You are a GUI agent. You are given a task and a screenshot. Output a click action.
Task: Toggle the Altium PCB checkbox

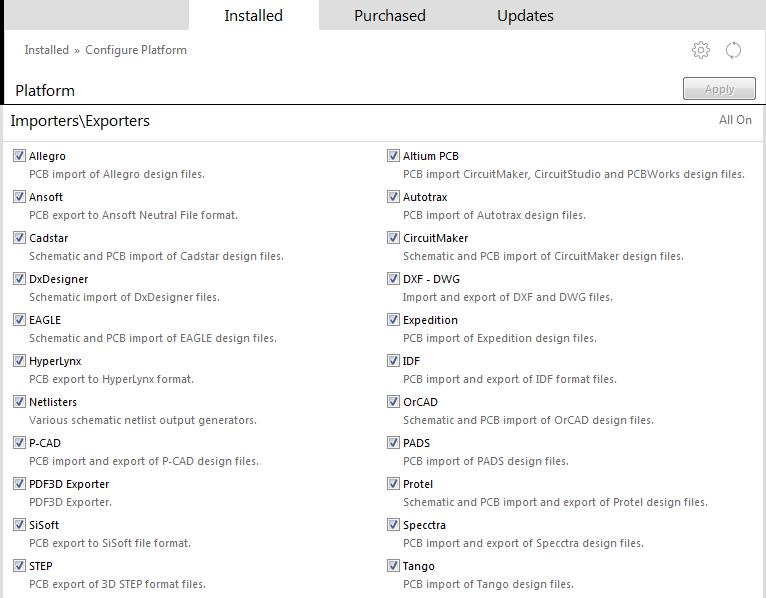tap(393, 155)
